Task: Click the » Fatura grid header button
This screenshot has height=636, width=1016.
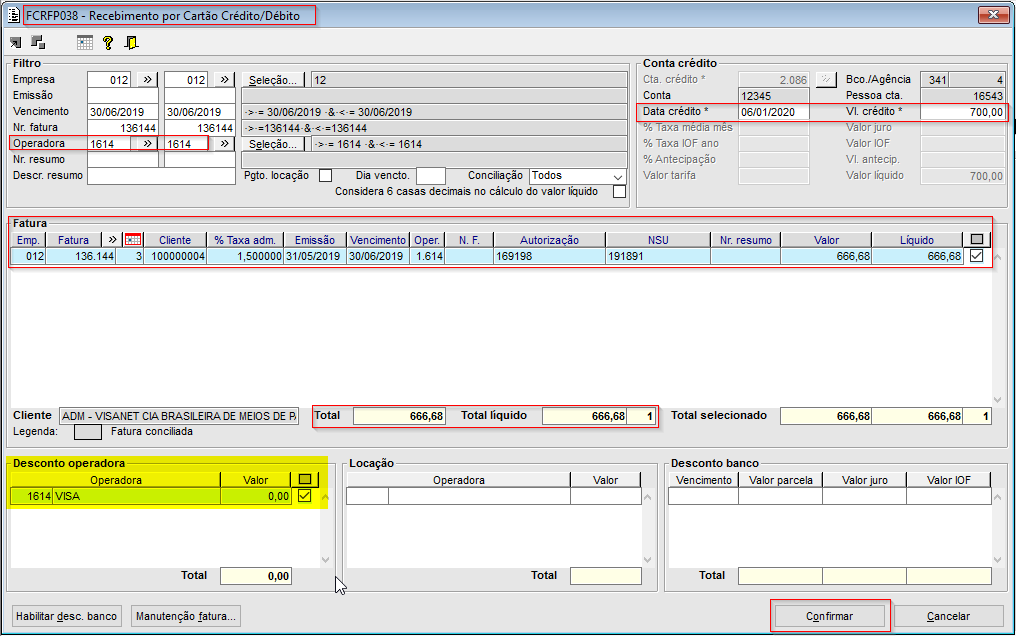Action: pos(113,240)
